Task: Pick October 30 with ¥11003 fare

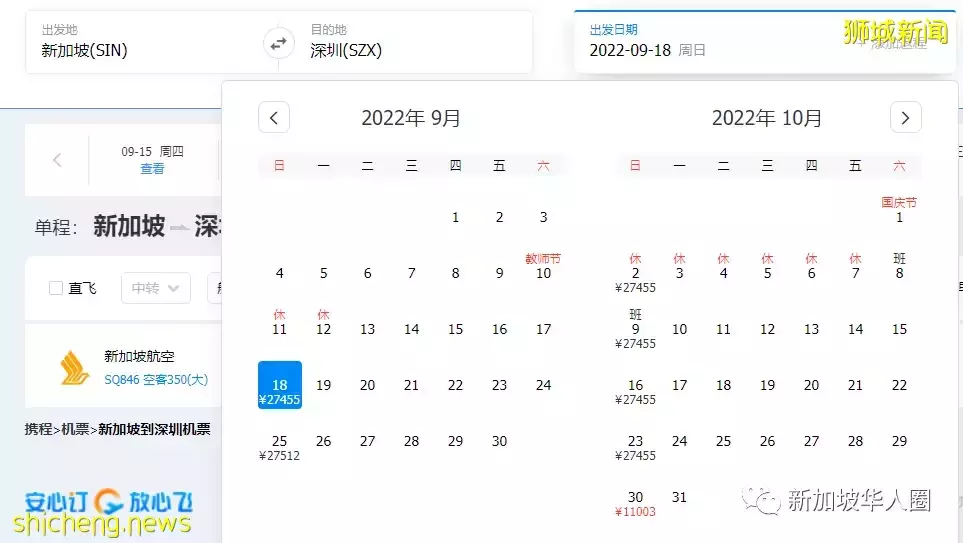Action: 635,502
